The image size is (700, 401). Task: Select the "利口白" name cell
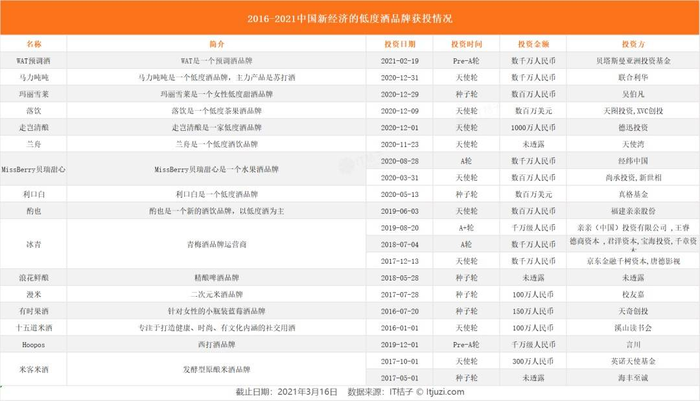(33, 194)
